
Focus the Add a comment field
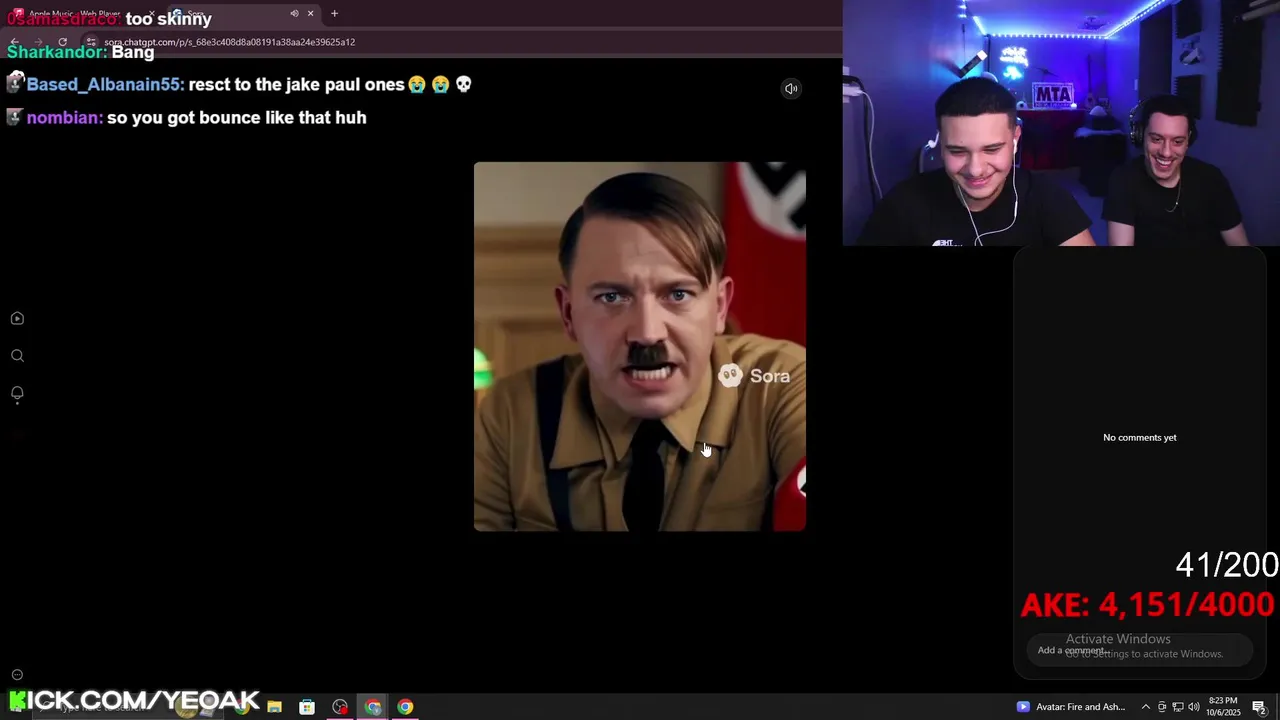coord(1139,650)
